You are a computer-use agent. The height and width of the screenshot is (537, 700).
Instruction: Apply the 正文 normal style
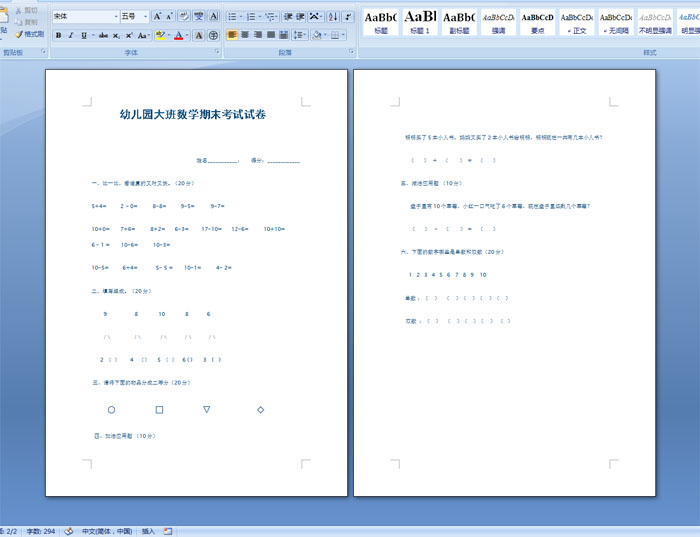577,22
